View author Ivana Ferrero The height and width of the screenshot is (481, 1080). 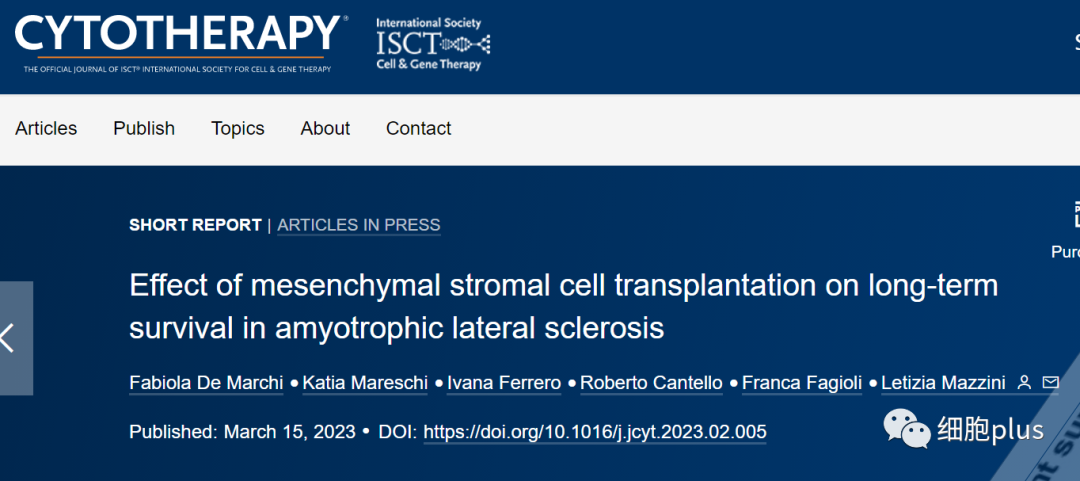pyautogui.click(x=504, y=382)
